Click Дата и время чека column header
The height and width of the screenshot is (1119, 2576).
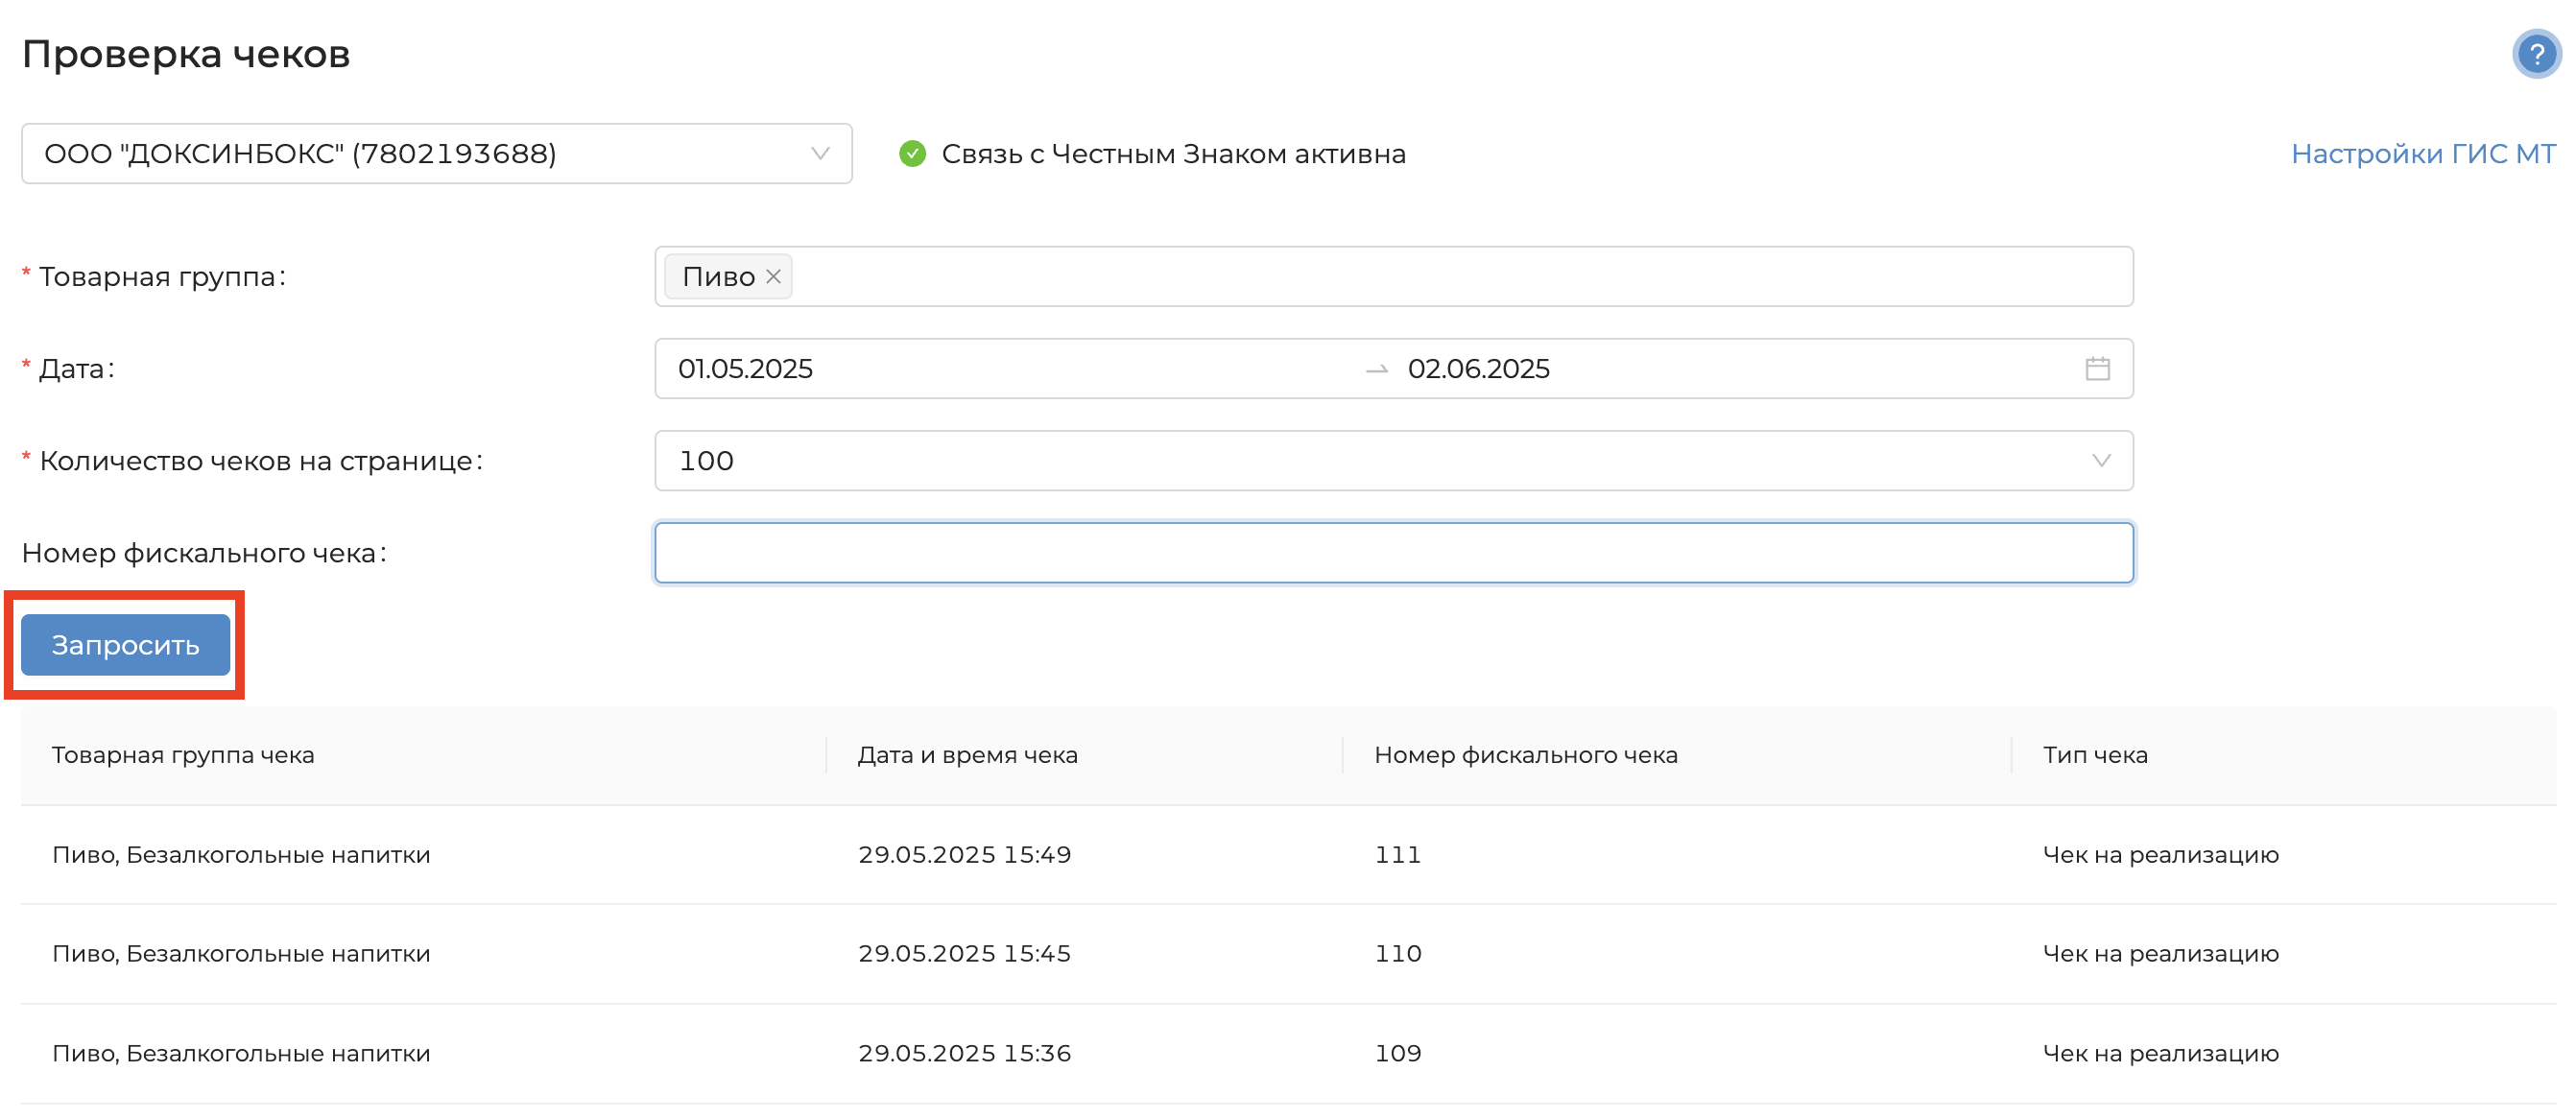tap(967, 755)
